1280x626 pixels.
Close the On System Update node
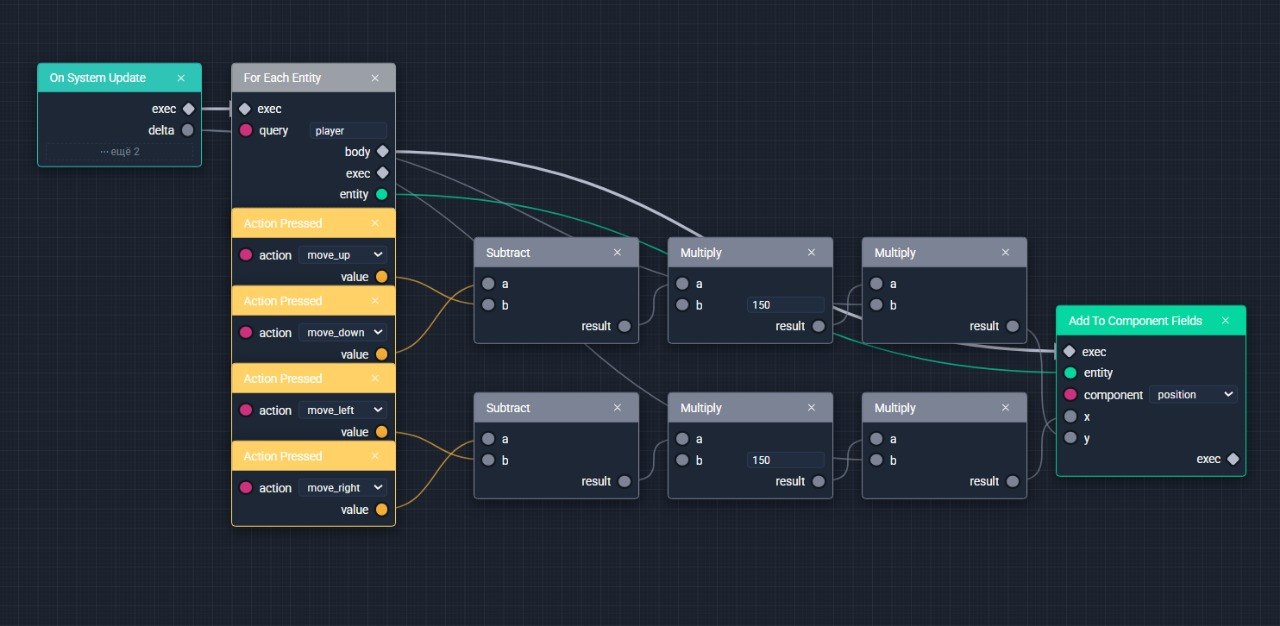click(x=181, y=78)
